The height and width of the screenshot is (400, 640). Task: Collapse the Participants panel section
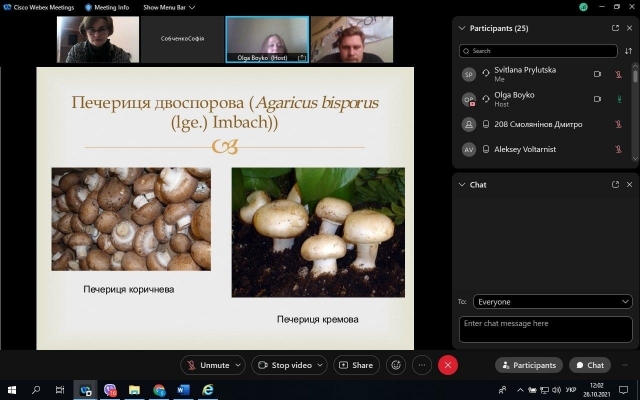tap(461, 28)
